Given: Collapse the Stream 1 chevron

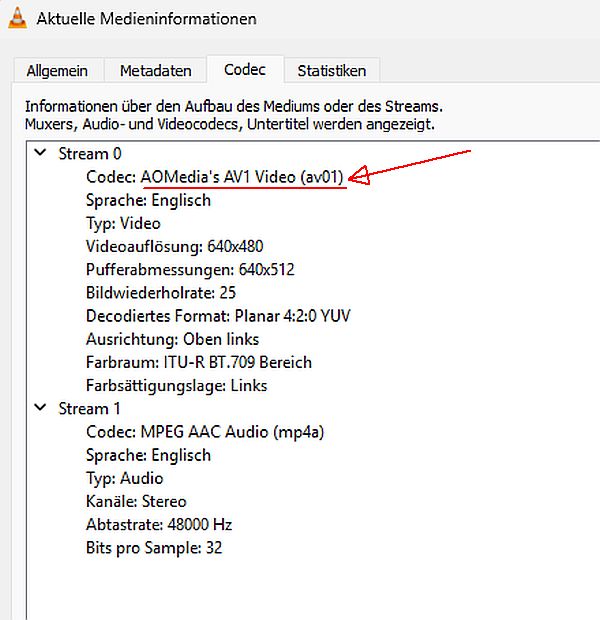Looking at the screenshot, I should pyautogui.click(x=40, y=408).
